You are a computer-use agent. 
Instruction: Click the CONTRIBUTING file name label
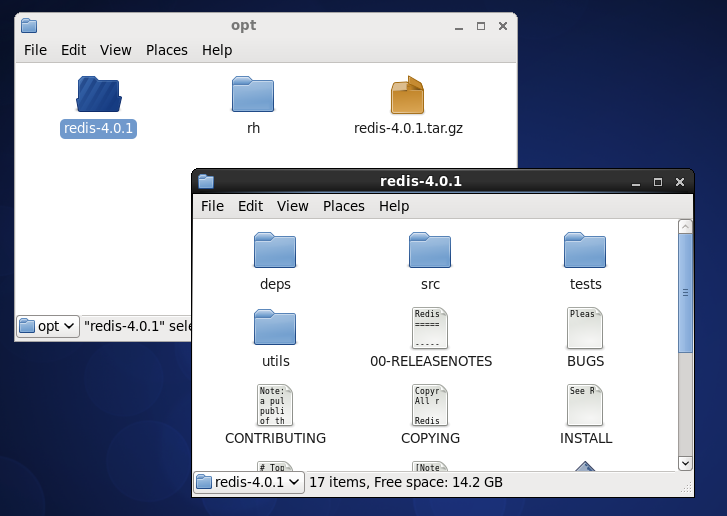tap(275, 438)
